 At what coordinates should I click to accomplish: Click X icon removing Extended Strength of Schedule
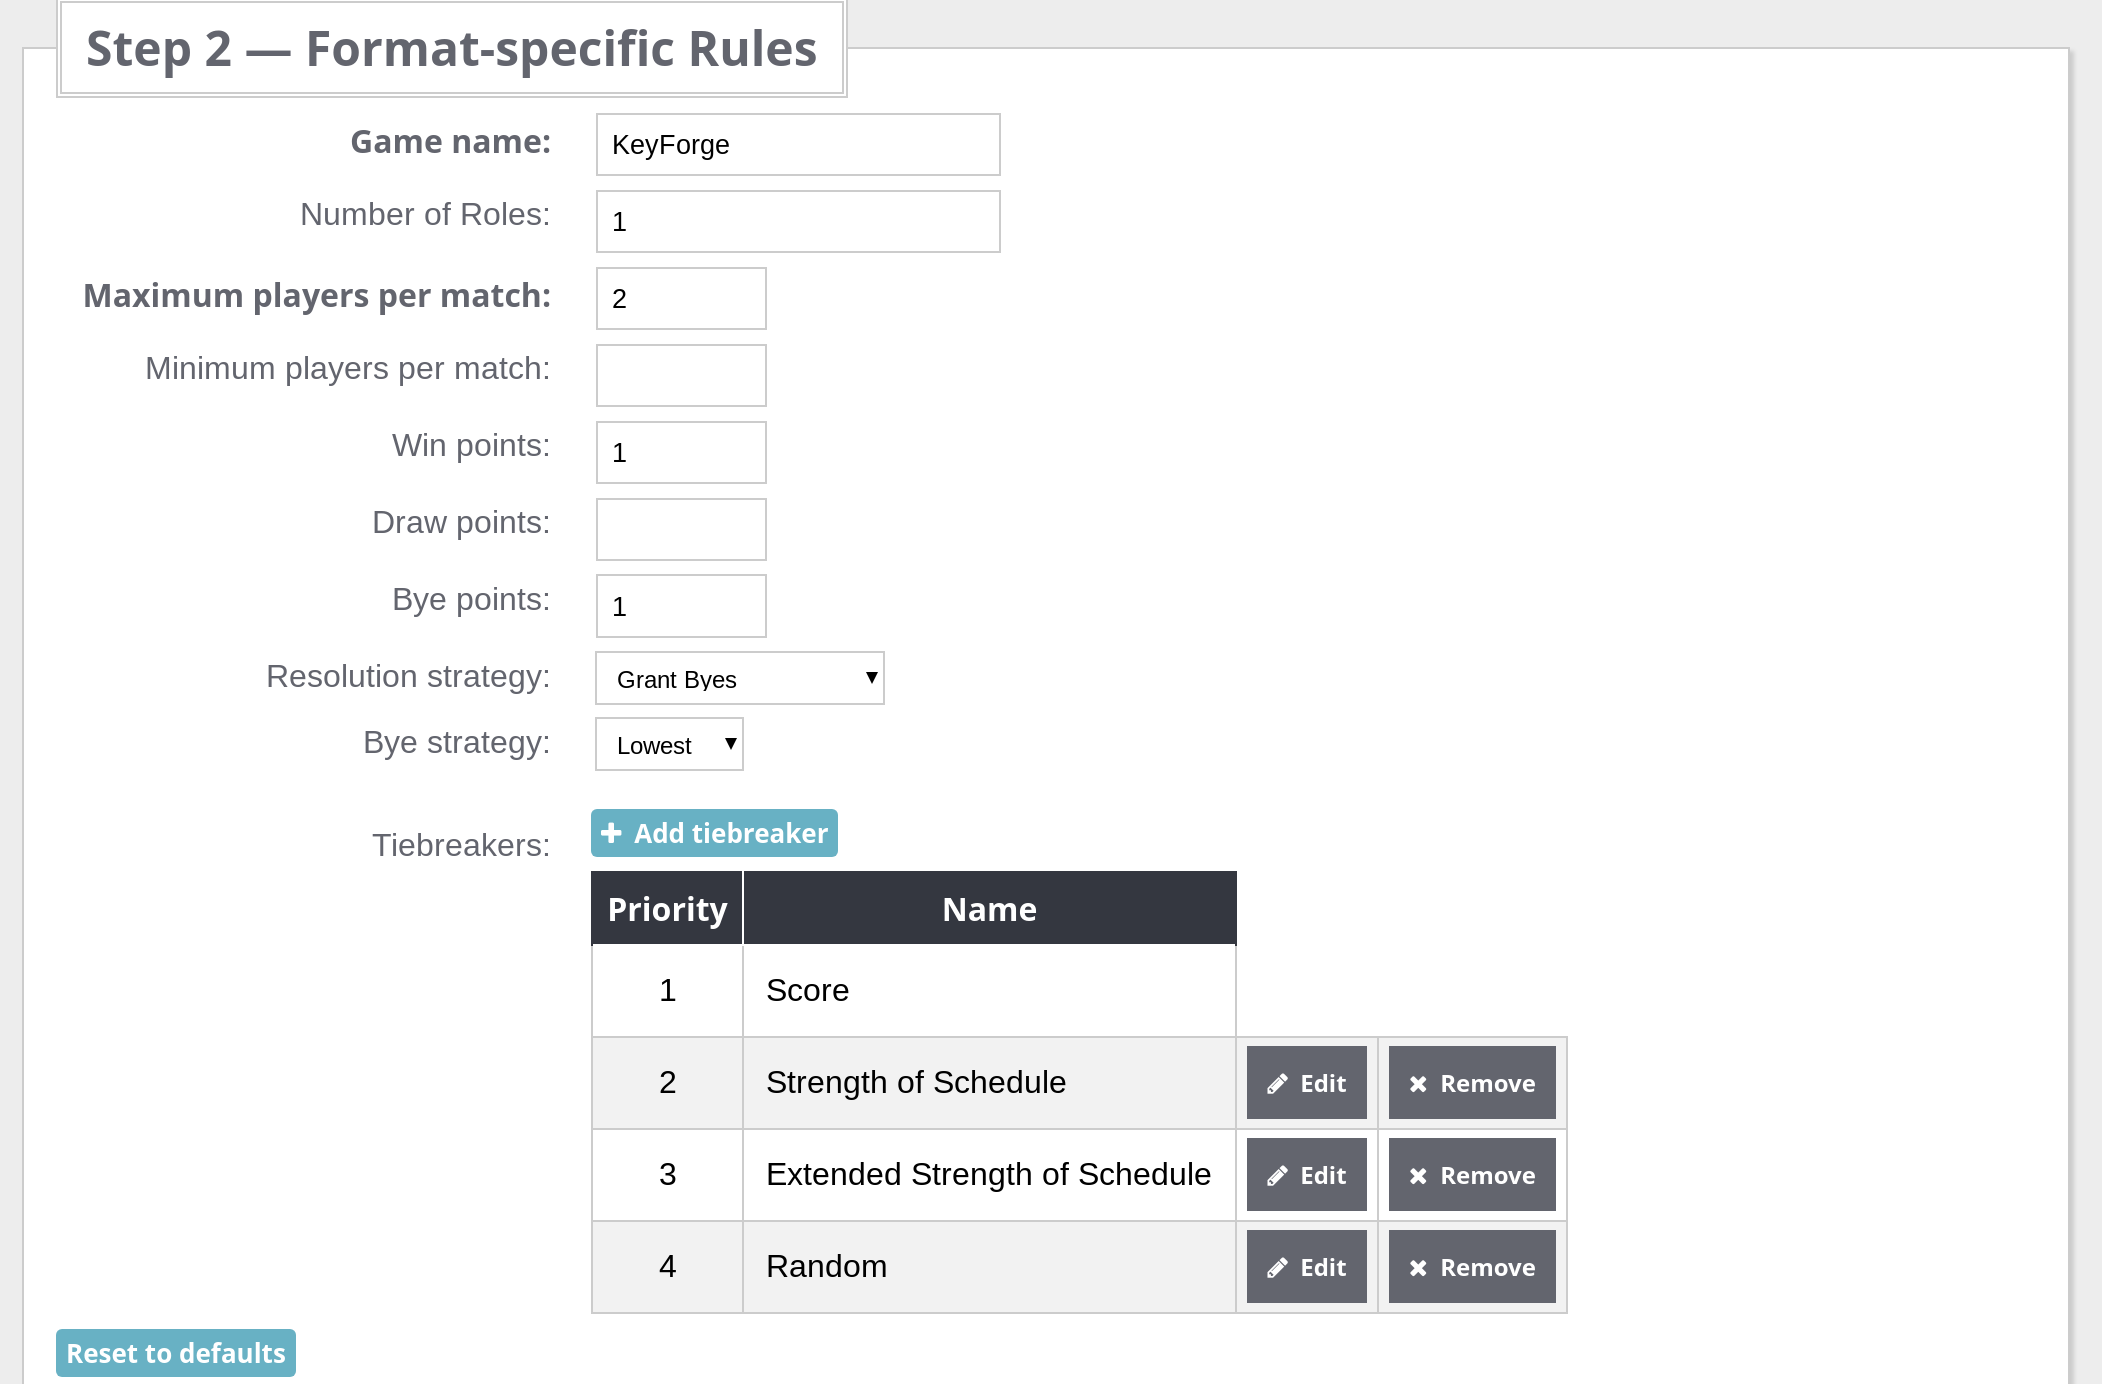pyautogui.click(x=1418, y=1176)
